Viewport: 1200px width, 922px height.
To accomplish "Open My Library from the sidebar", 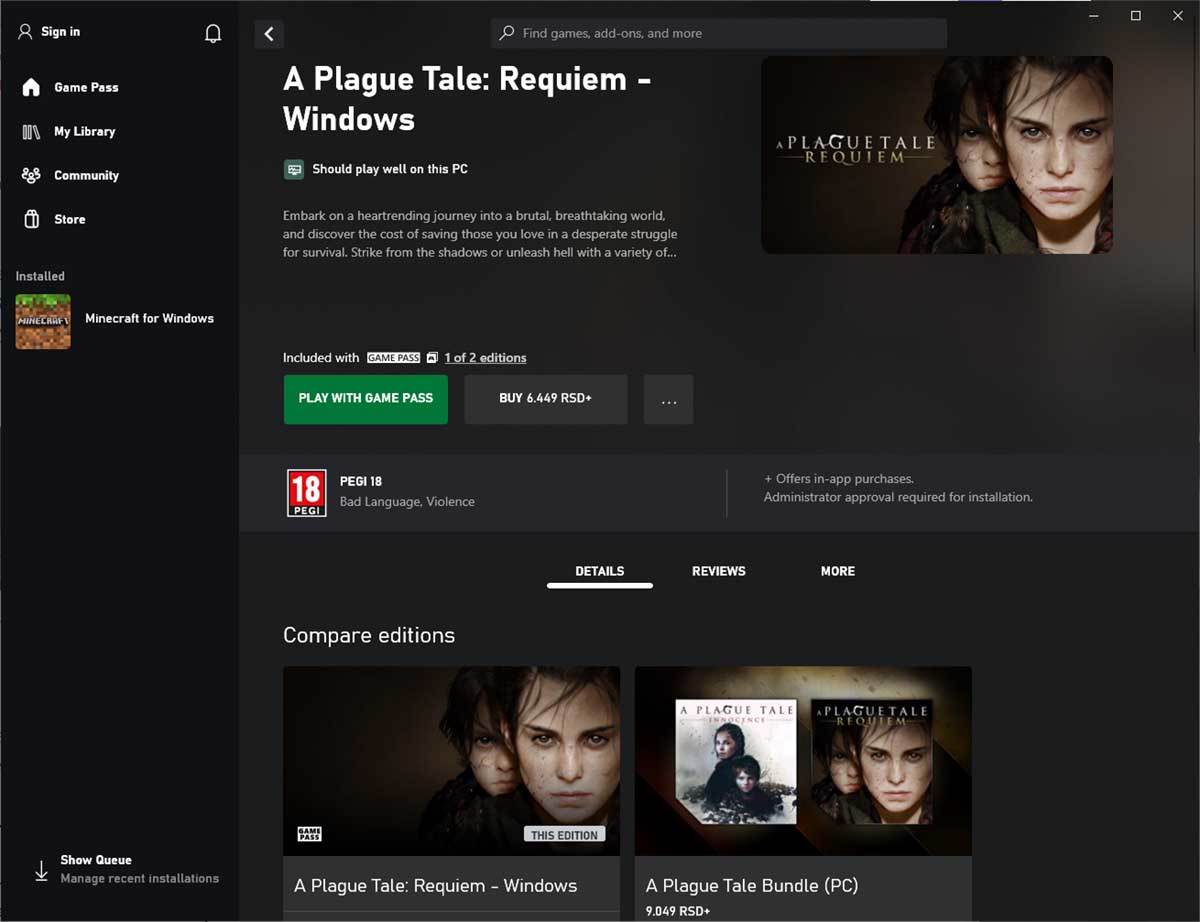I will 86,131.
